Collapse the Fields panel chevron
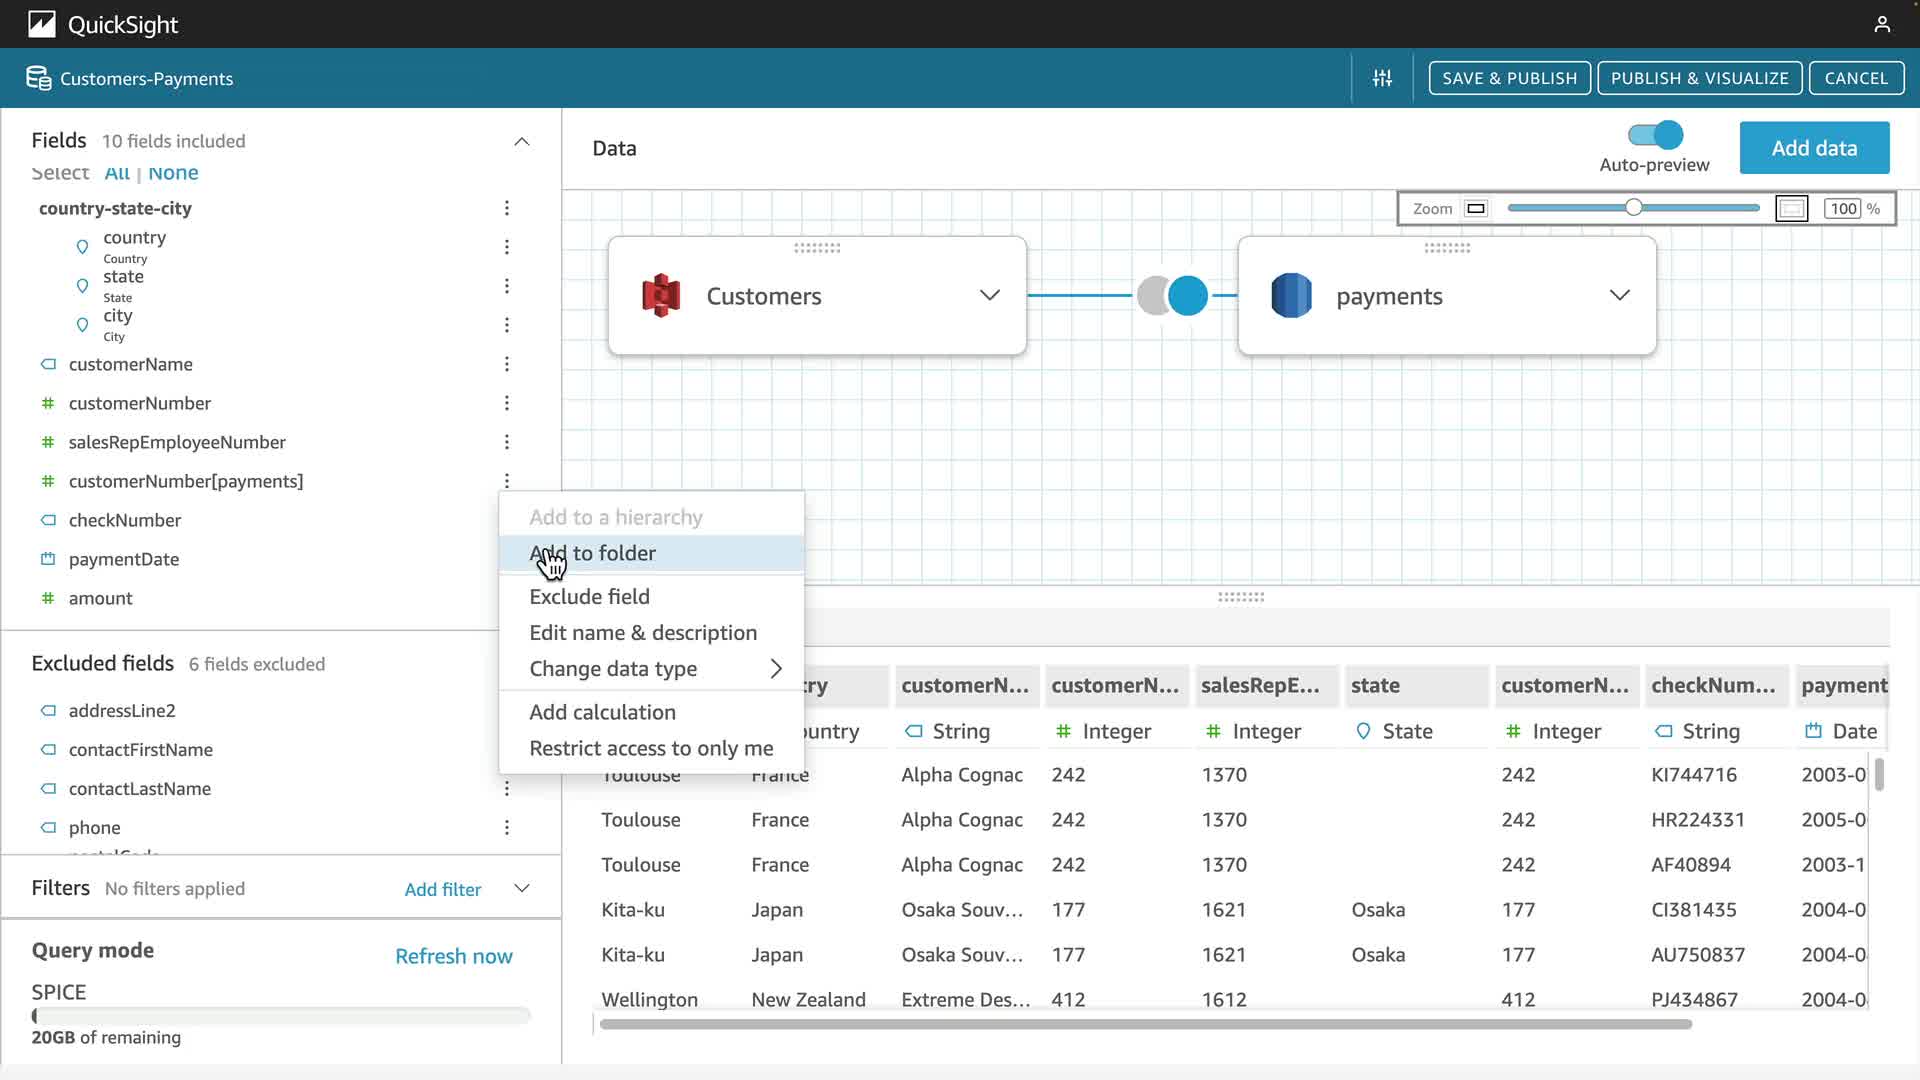This screenshot has height=1080, width=1920. click(x=521, y=141)
